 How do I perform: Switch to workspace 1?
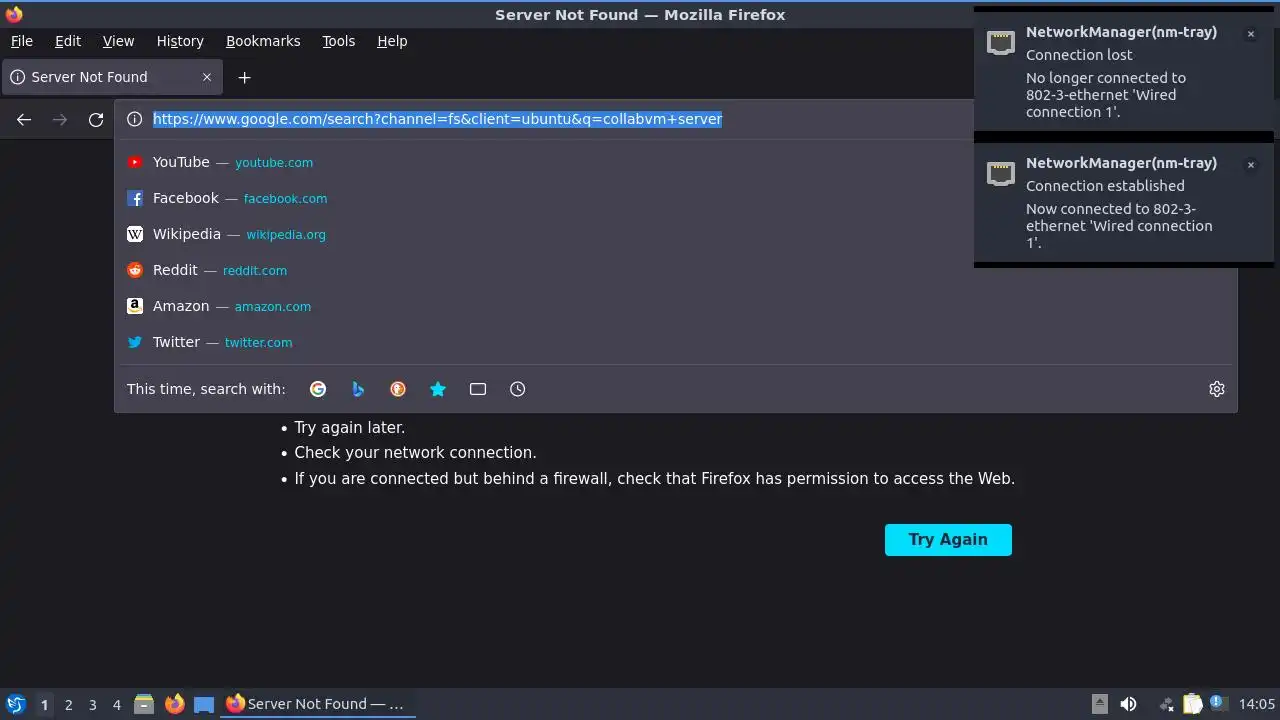pos(44,705)
